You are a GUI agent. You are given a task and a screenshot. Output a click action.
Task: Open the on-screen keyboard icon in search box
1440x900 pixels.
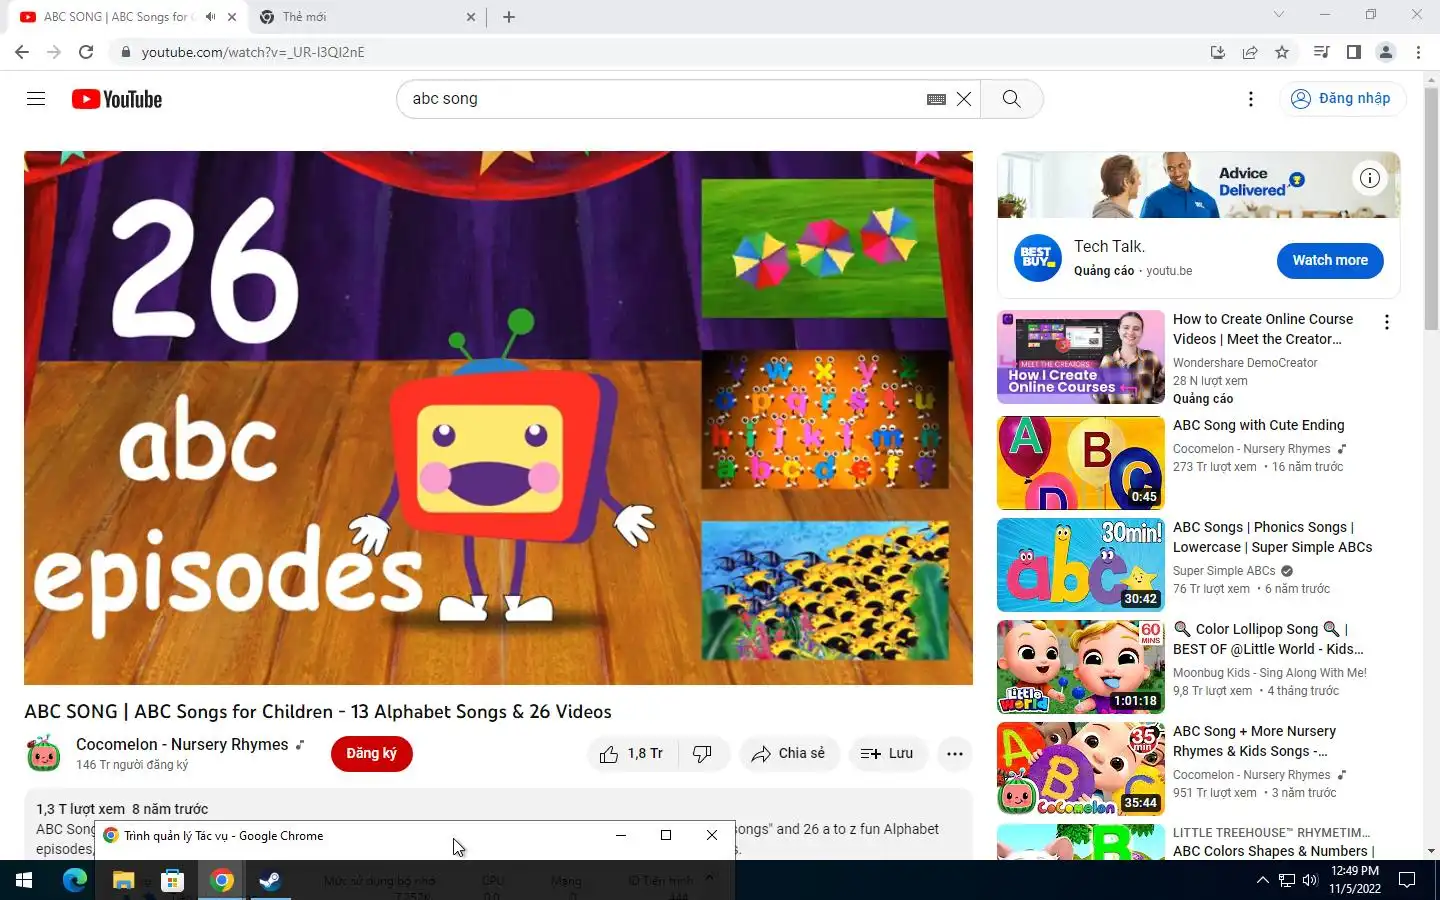coord(936,99)
